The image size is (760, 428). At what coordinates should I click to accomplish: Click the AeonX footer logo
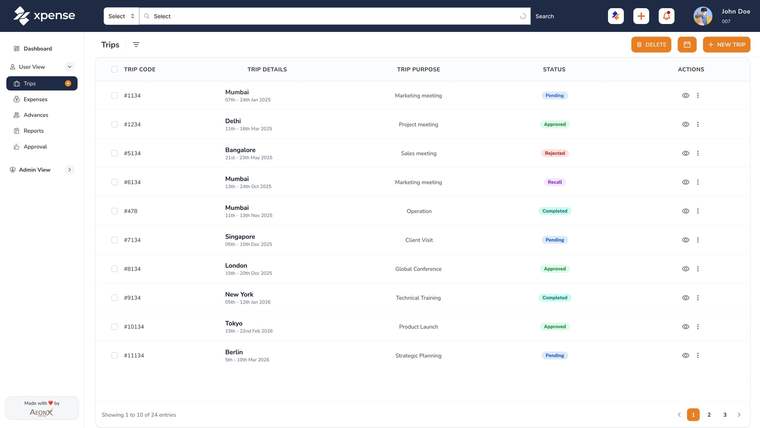[41, 412]
